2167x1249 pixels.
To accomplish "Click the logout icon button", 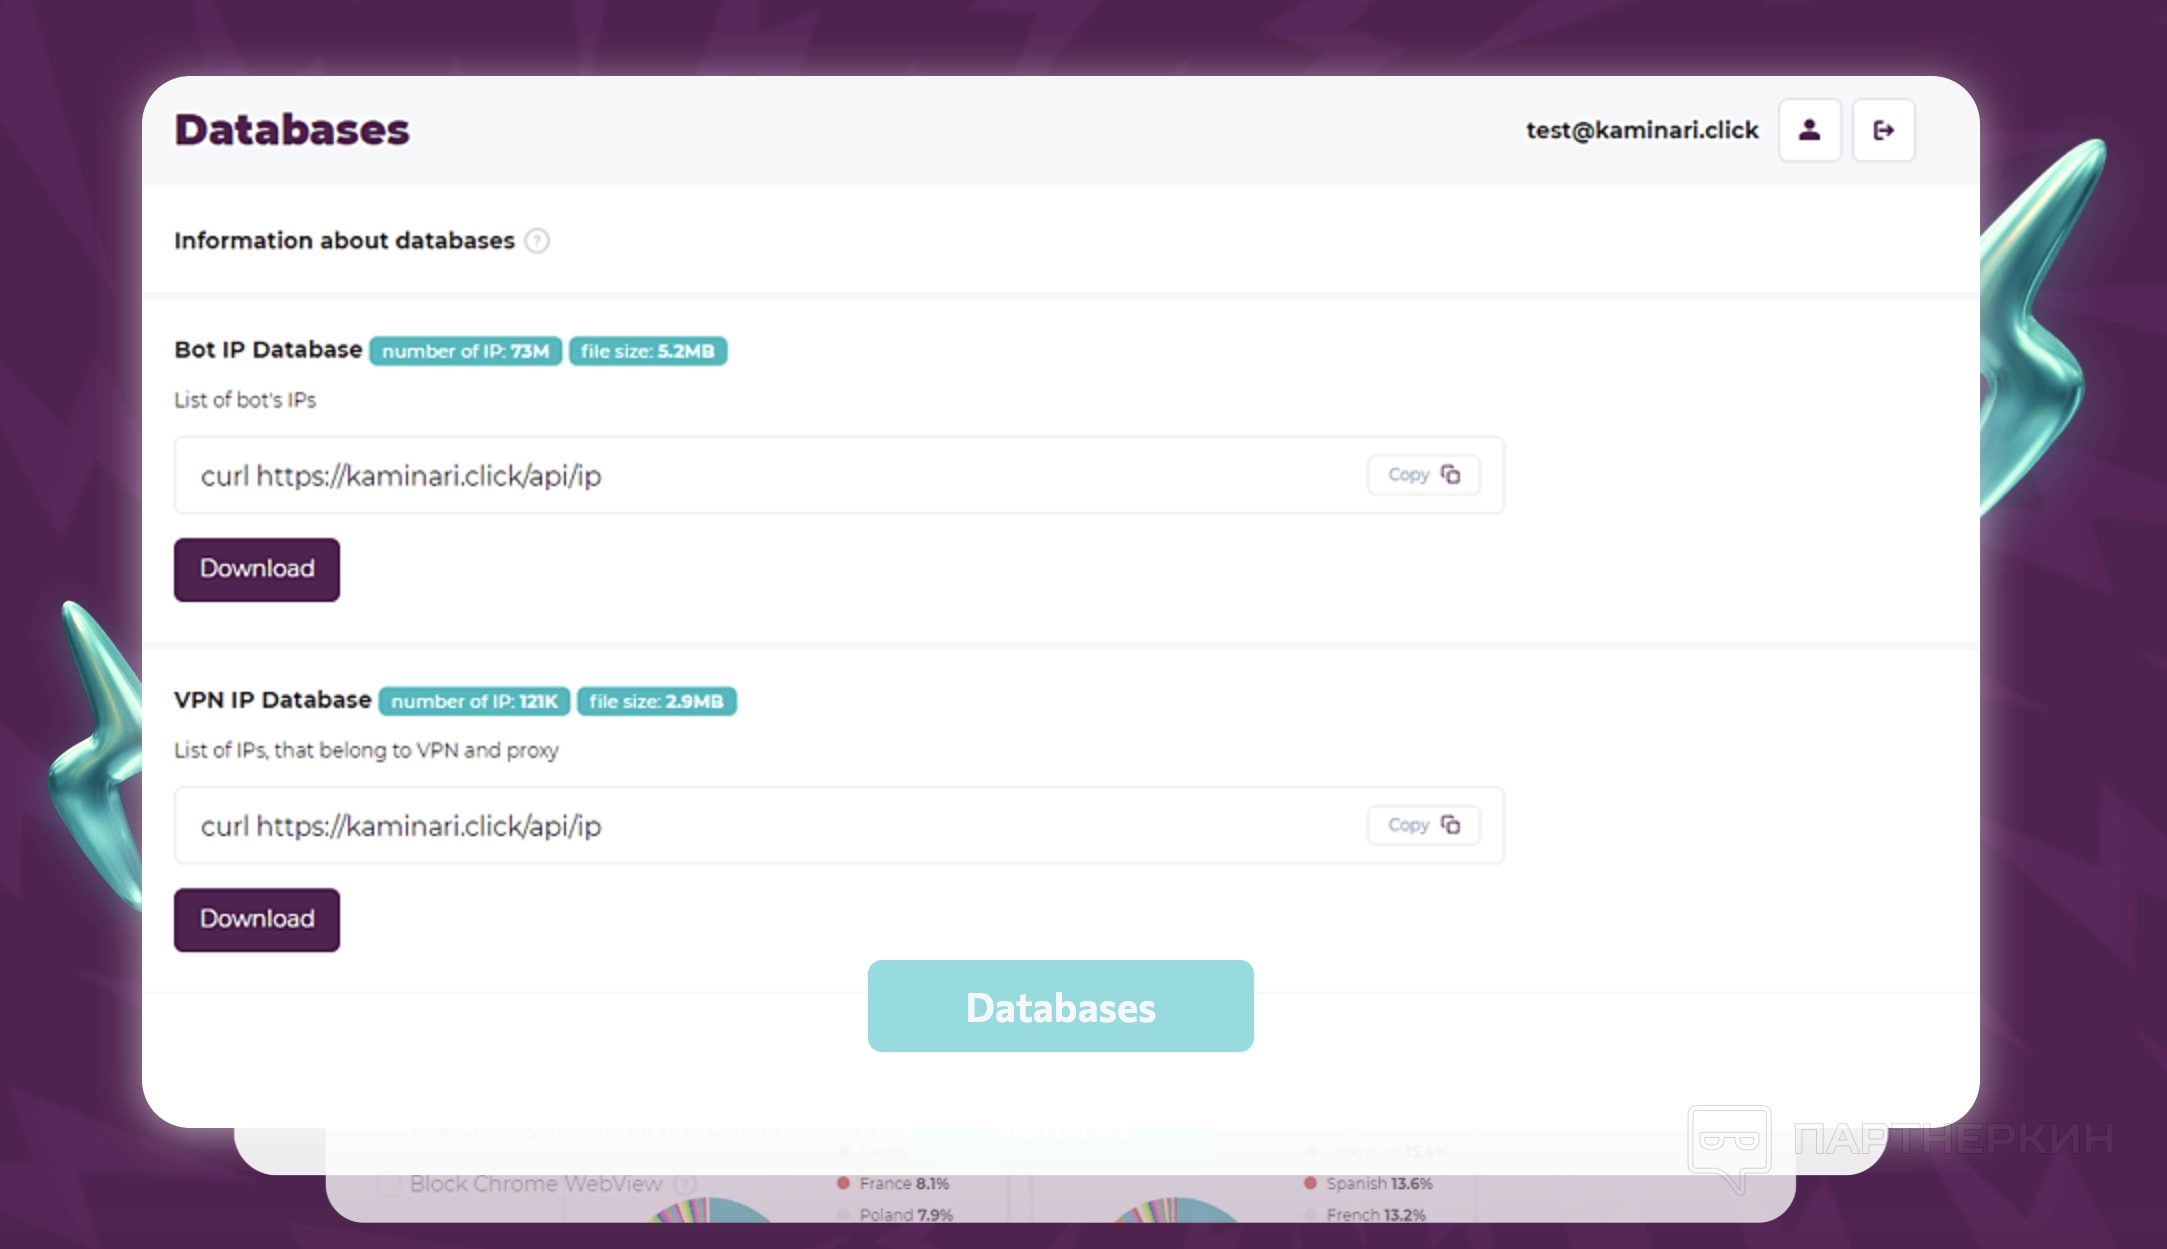I will pos(1883,130).
